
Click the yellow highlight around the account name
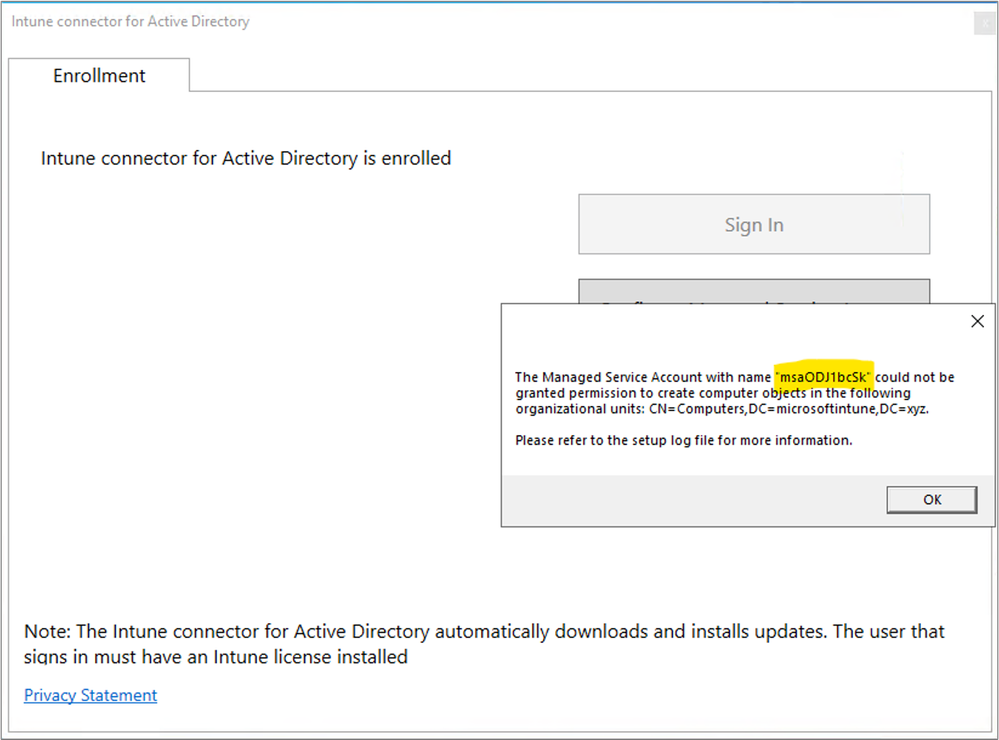(823, 374)
